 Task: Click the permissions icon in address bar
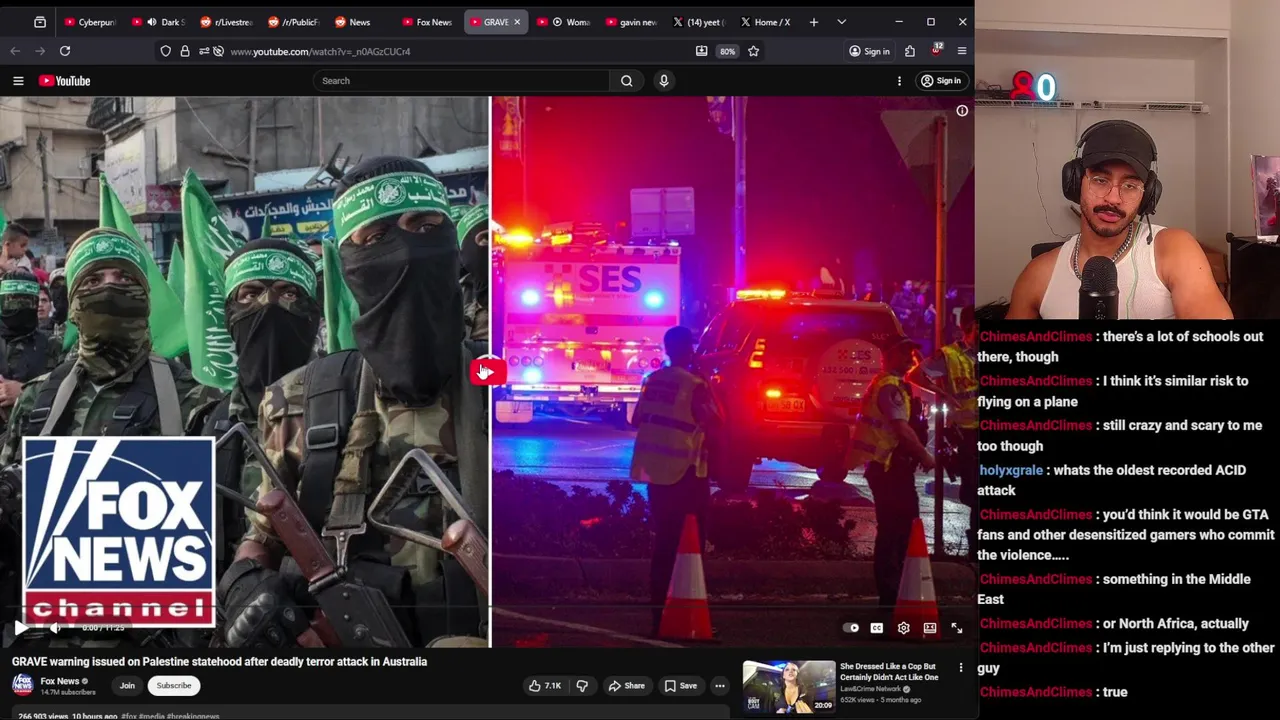point(204,51)
